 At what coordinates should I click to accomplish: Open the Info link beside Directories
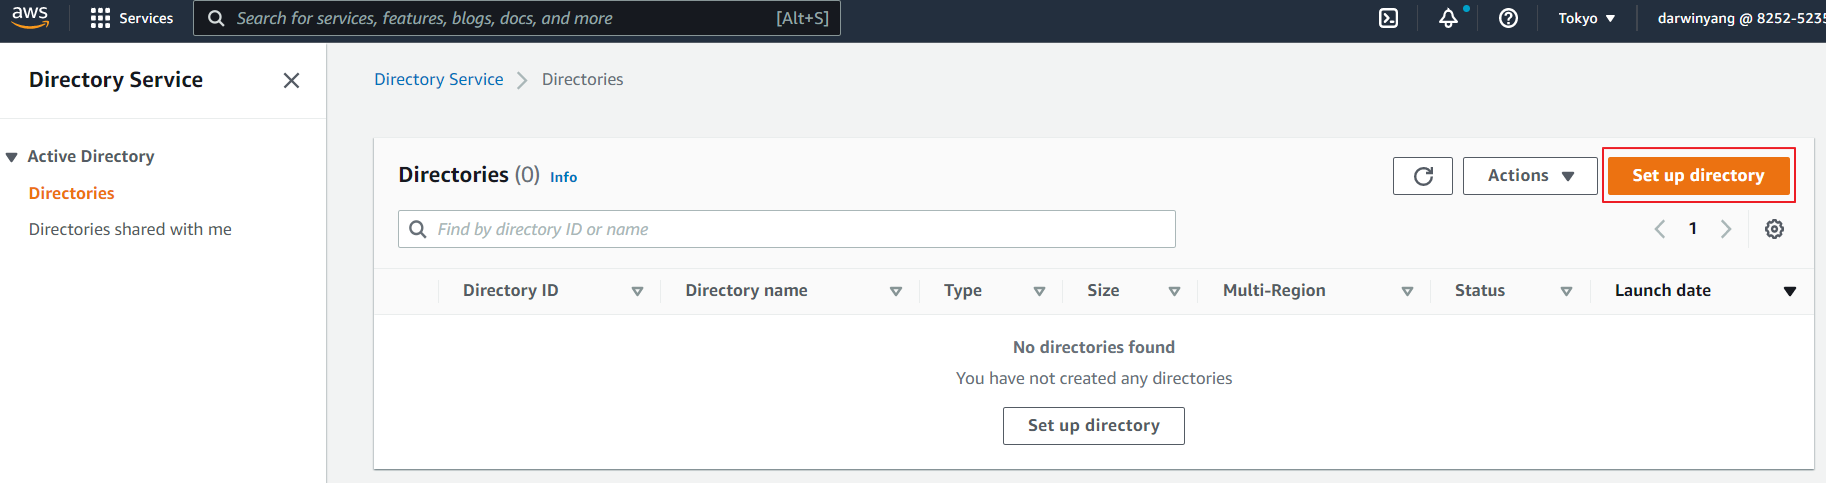563,177
